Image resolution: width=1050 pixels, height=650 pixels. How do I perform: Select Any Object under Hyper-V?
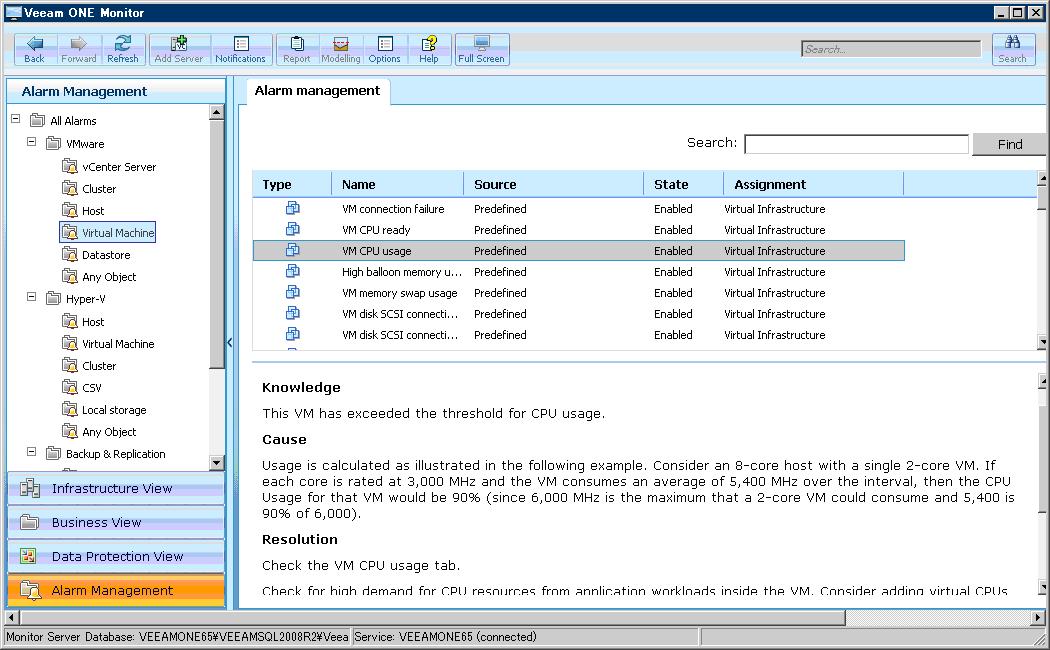point(109,432)
